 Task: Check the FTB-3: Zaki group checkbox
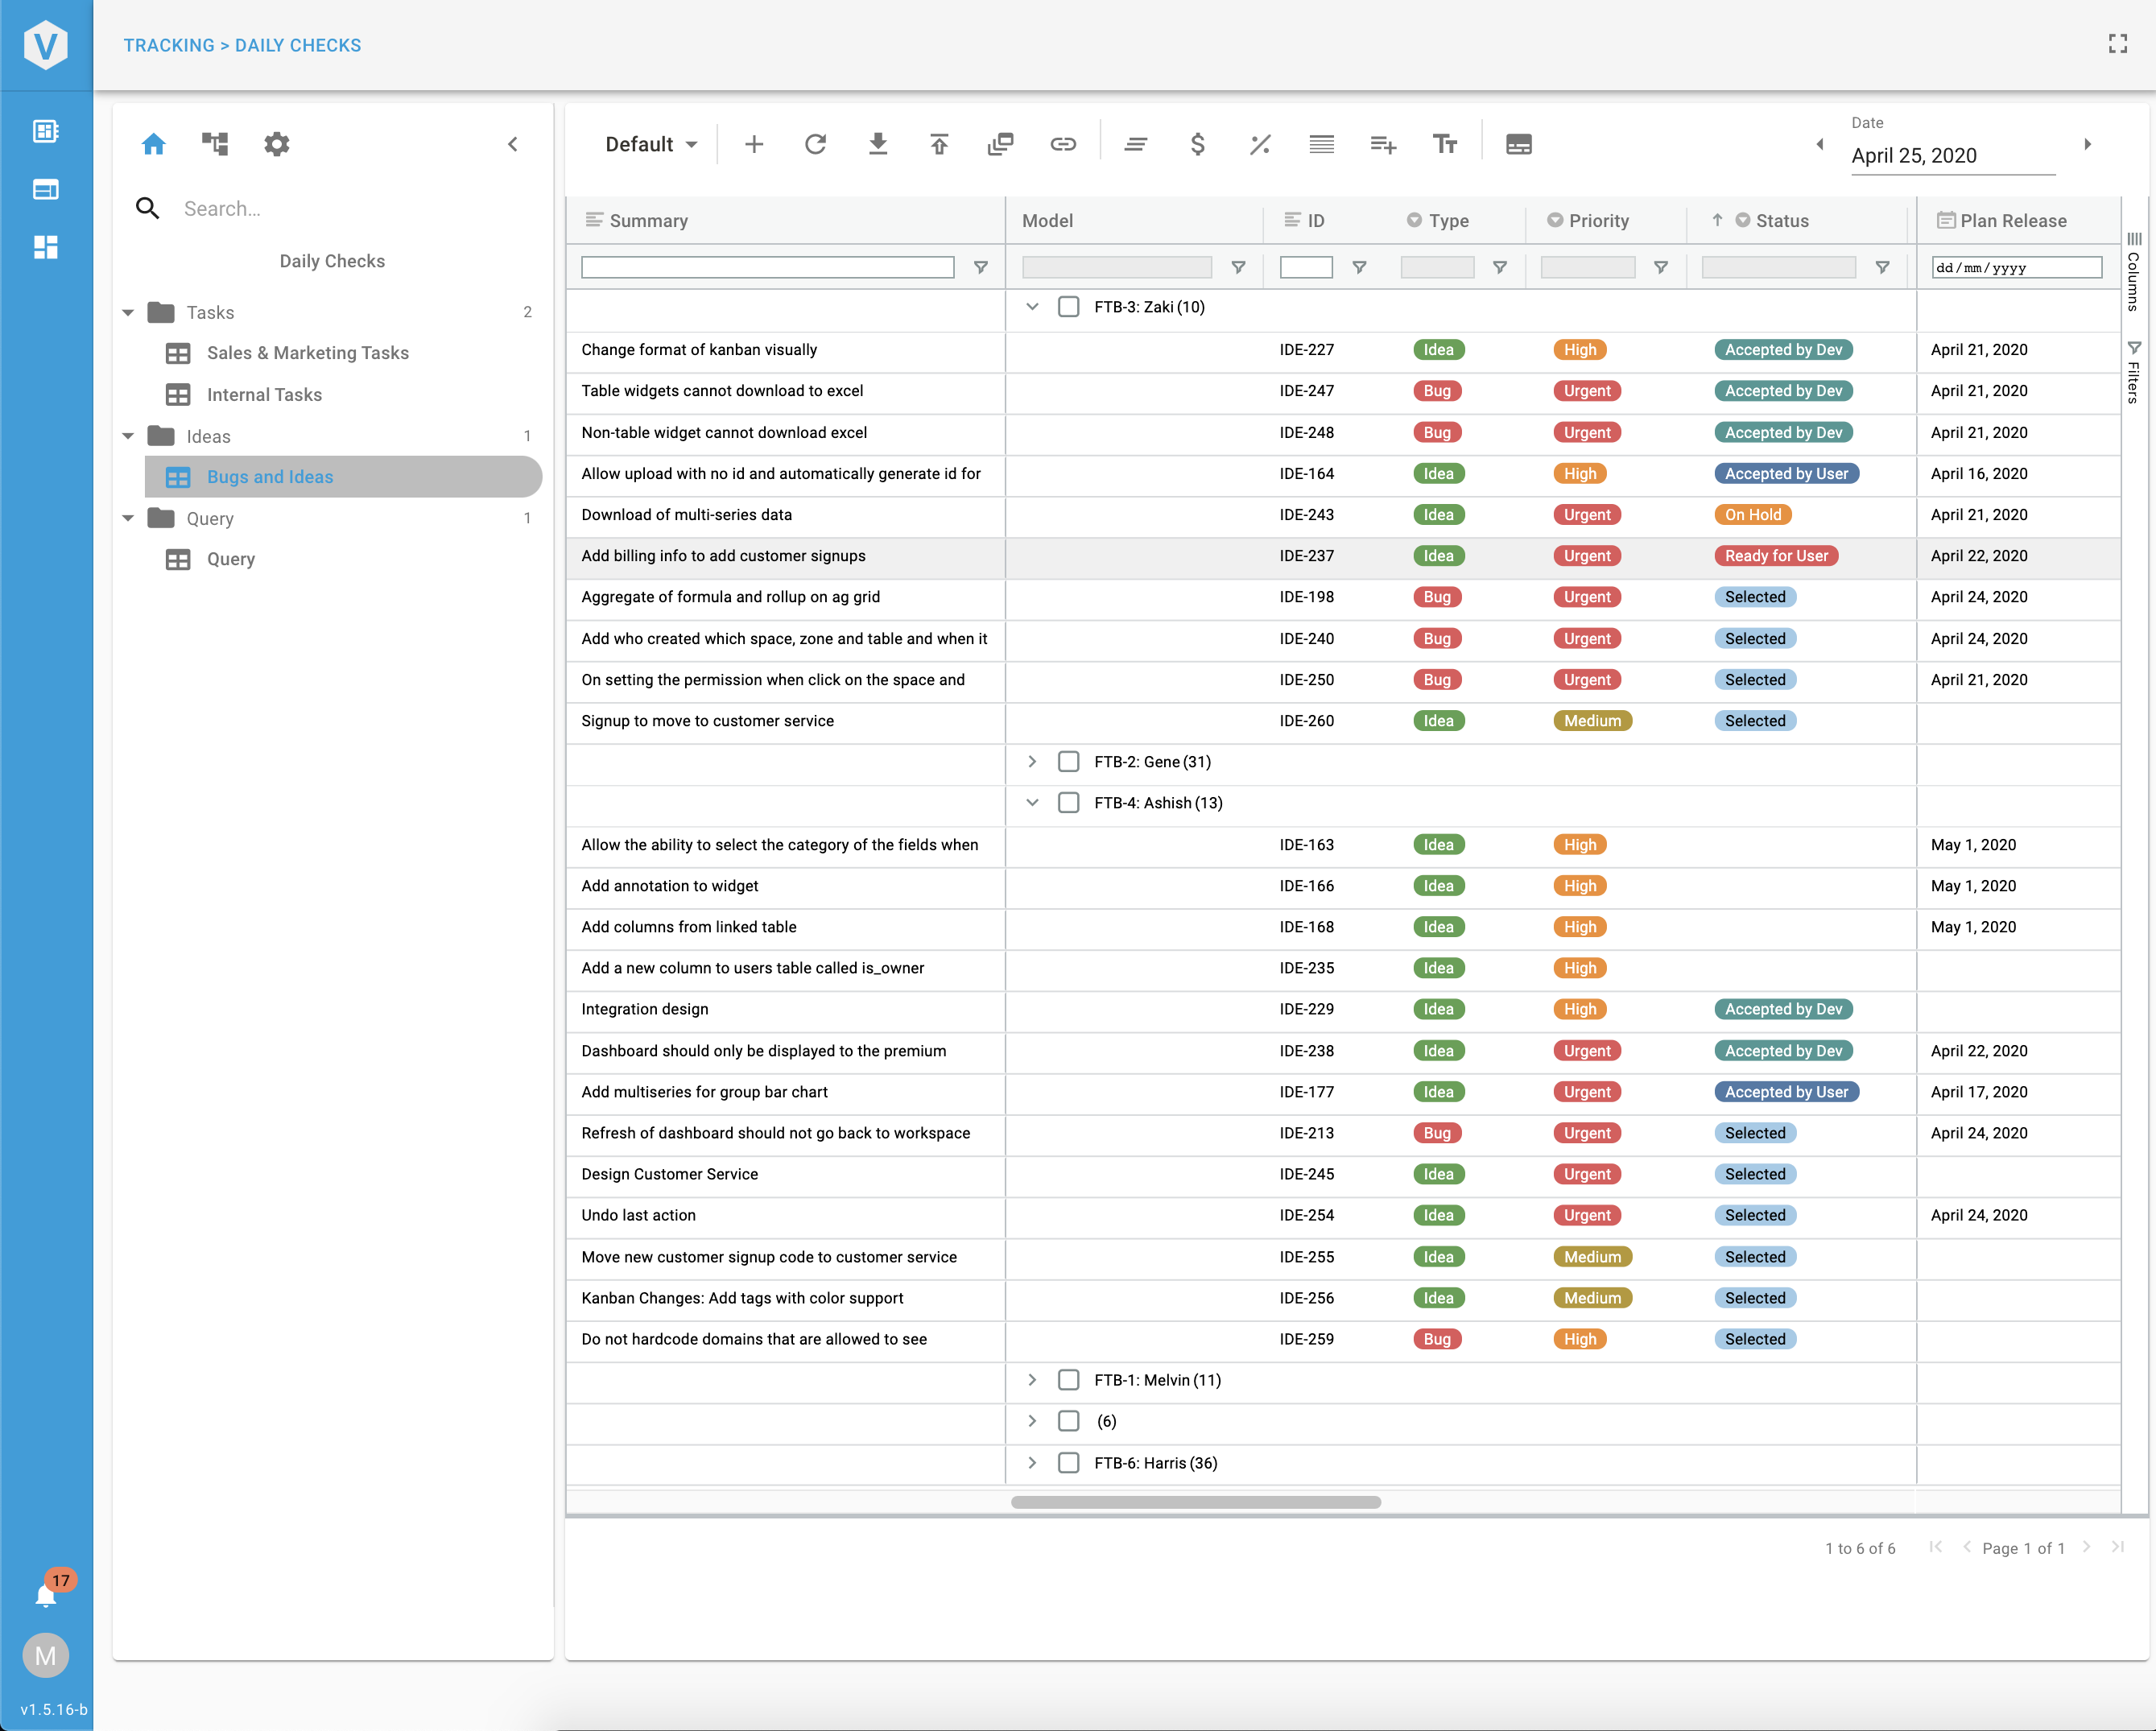[x=1068, y=307]
